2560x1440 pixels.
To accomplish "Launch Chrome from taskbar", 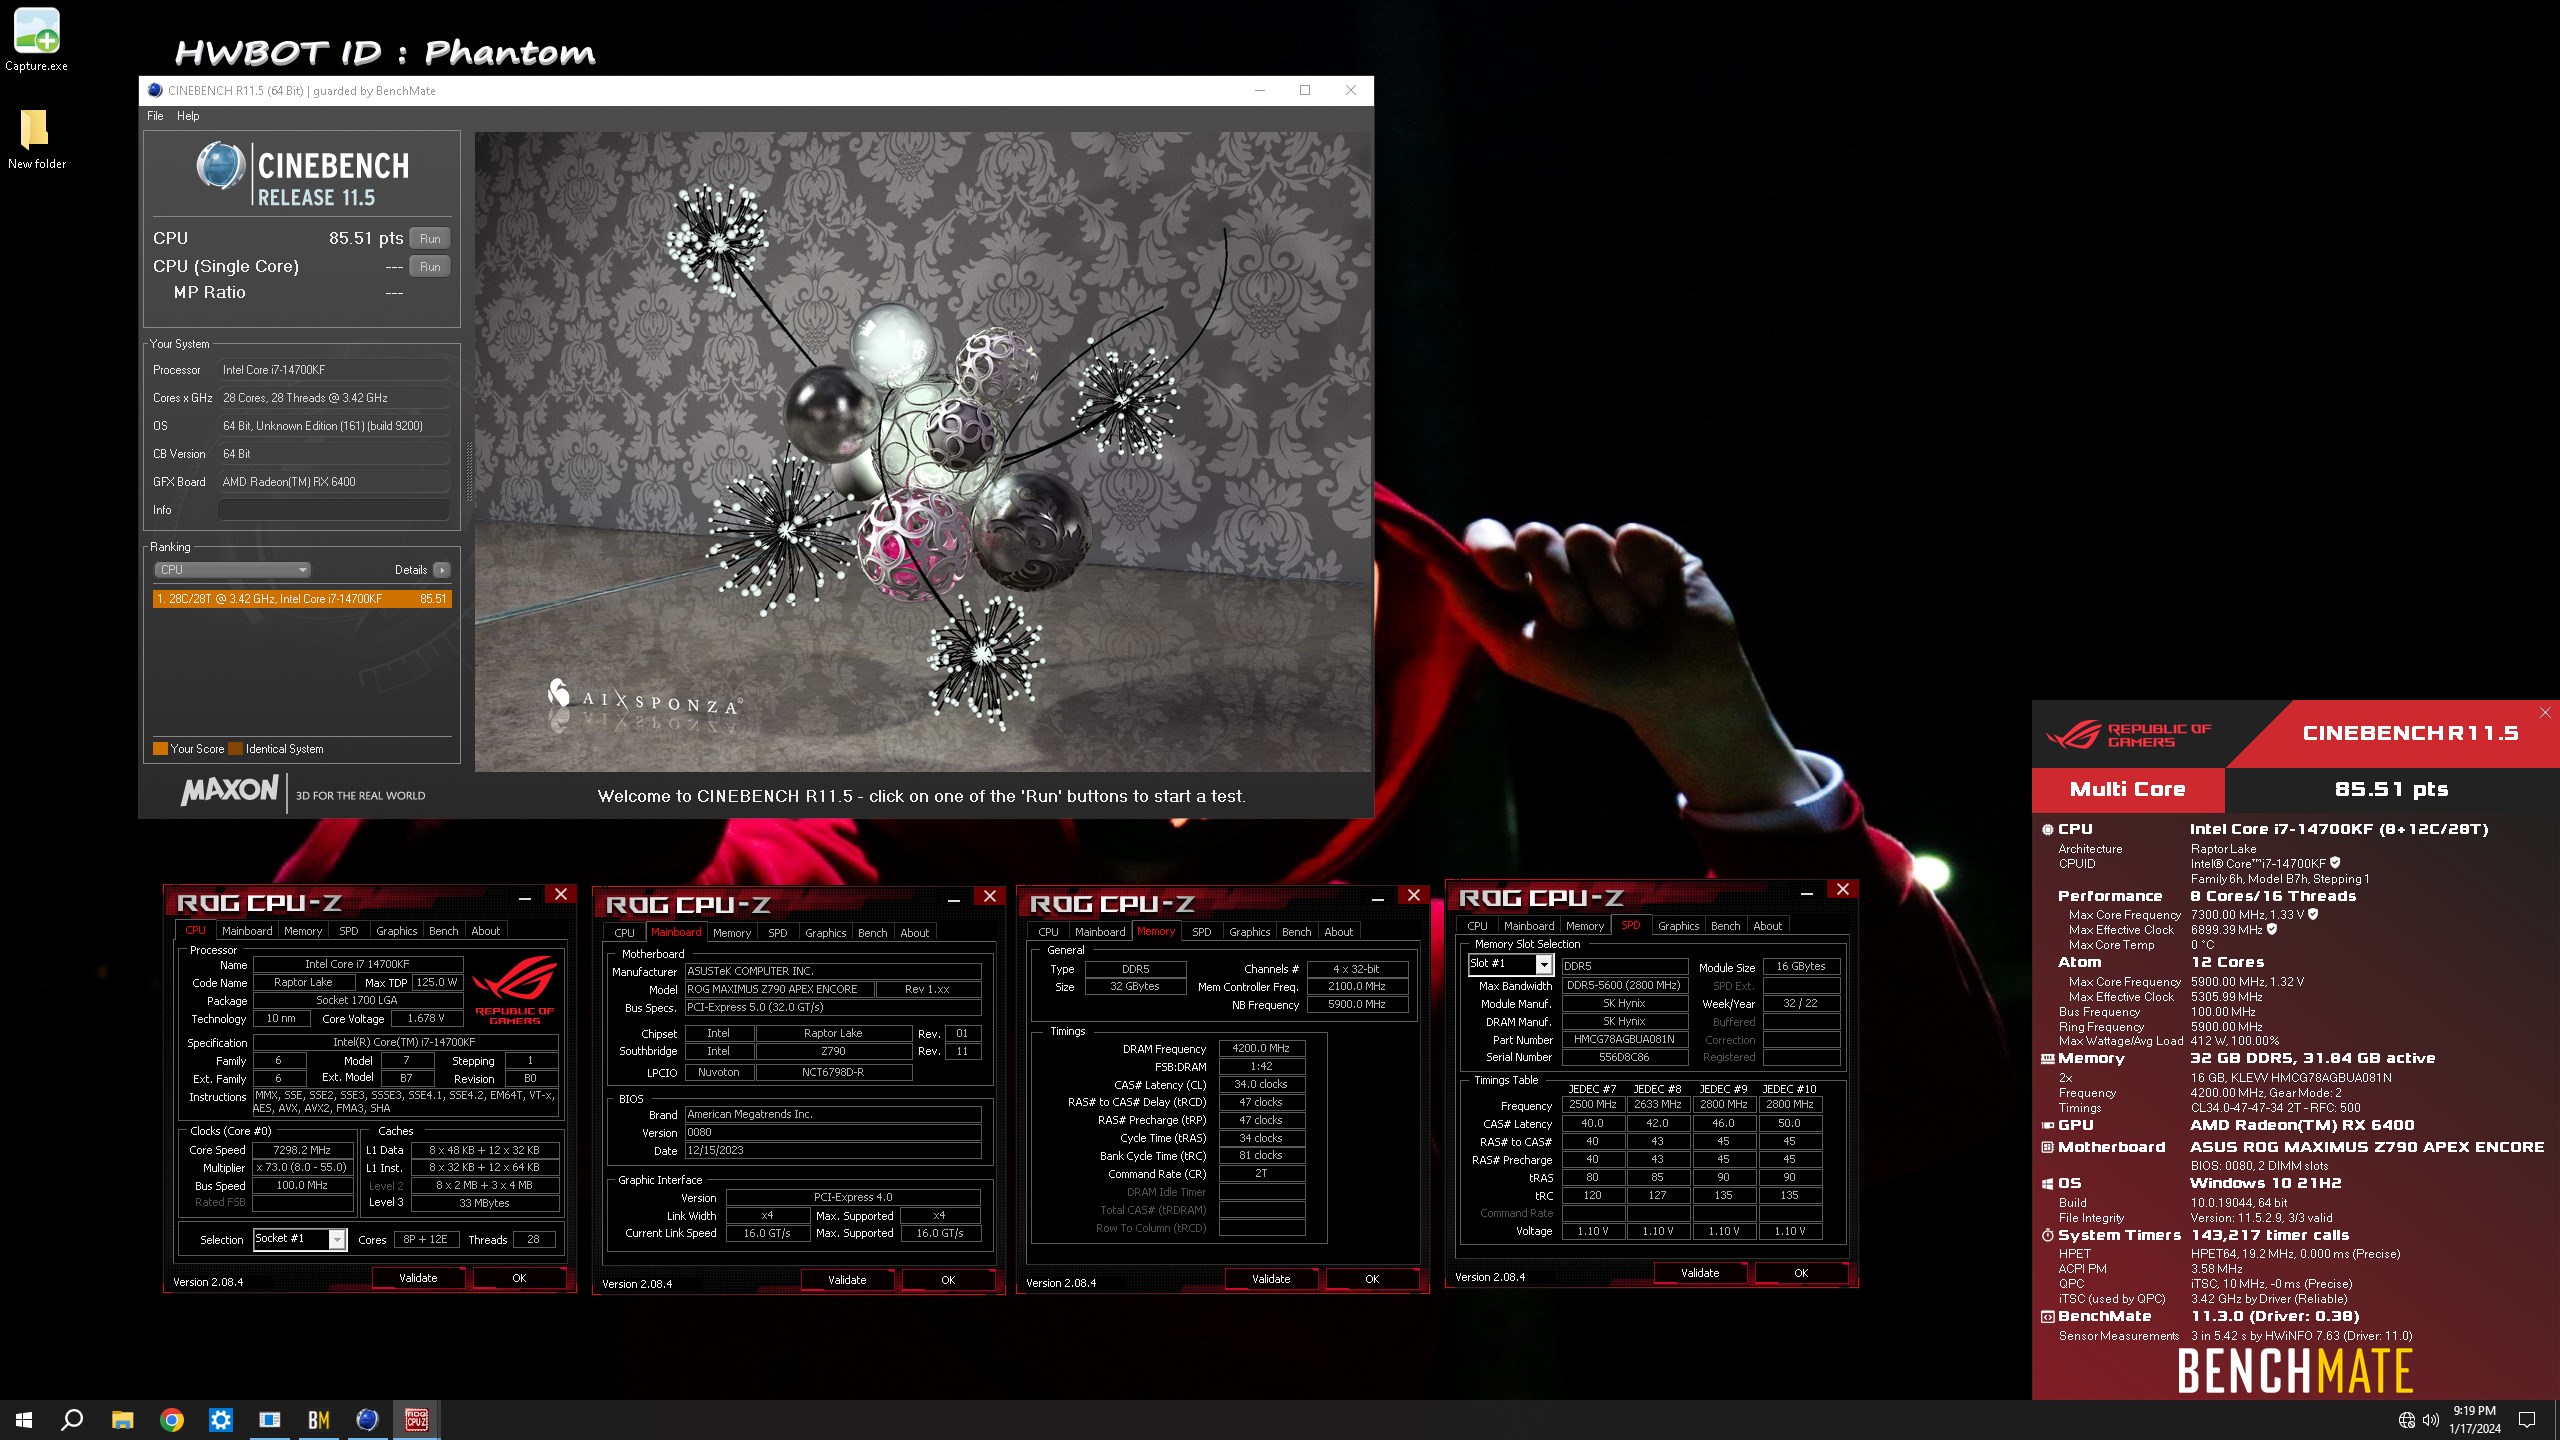I will coord(172,1419).
